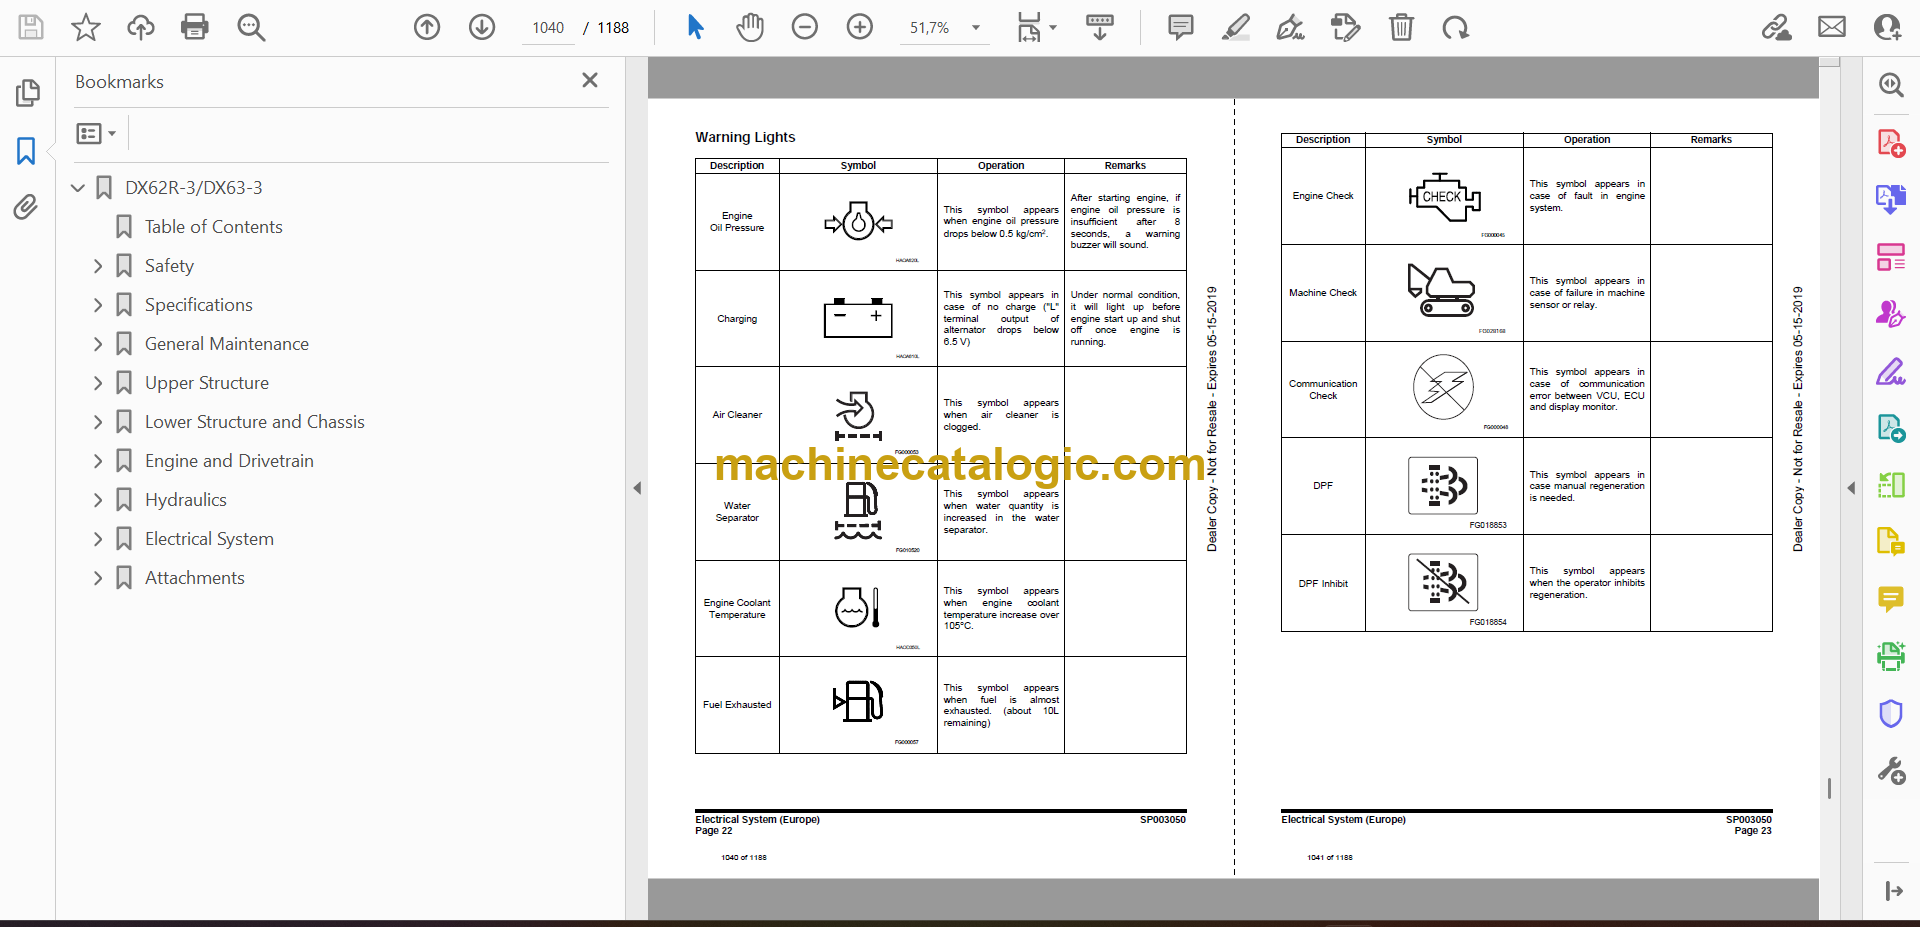Open the Hydraulics bookmark label
1920x927 pixels.
pyautogui.click(x=185, y=500)
